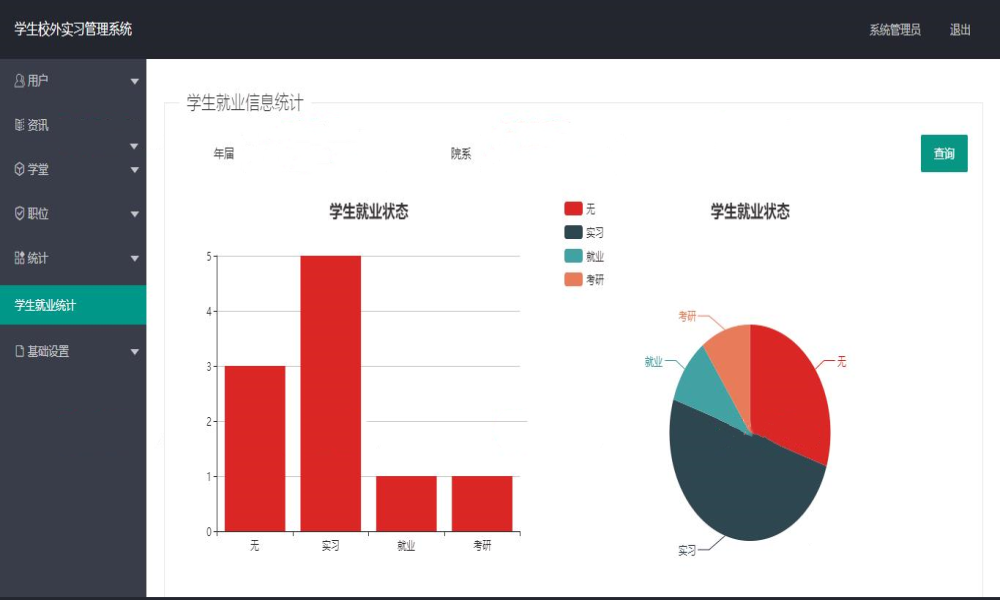Click the orange 考研 legend swatch
Screen dimensions: 1000x600
pos(573,279)
